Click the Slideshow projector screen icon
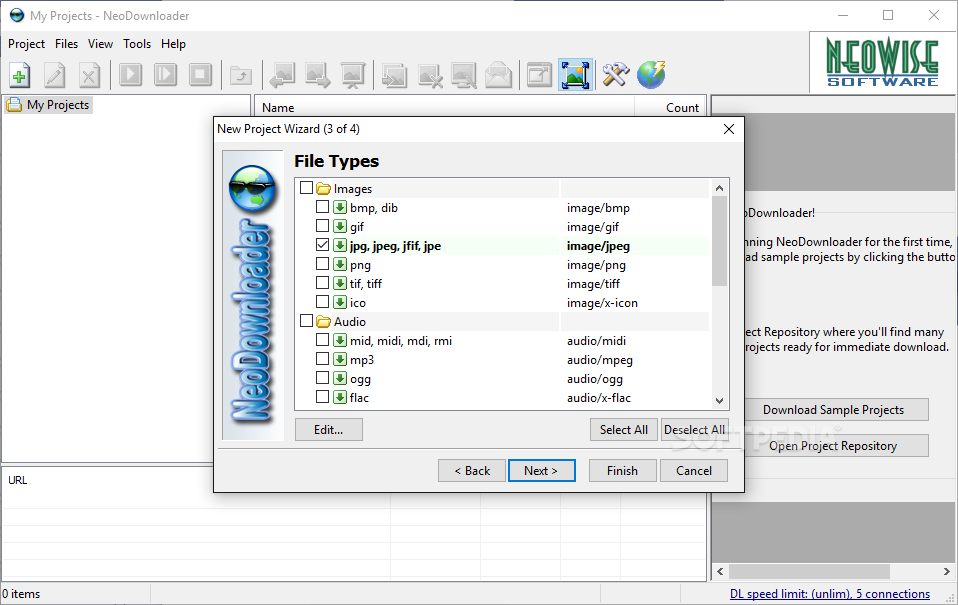Image resolution: width=958 pixels, height=605 pixels. [x=353, y=75]
